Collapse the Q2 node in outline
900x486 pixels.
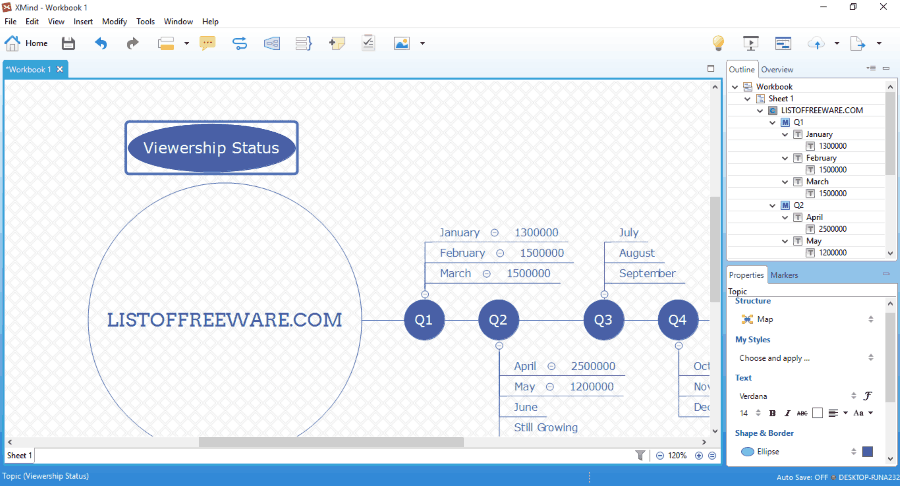773,205
